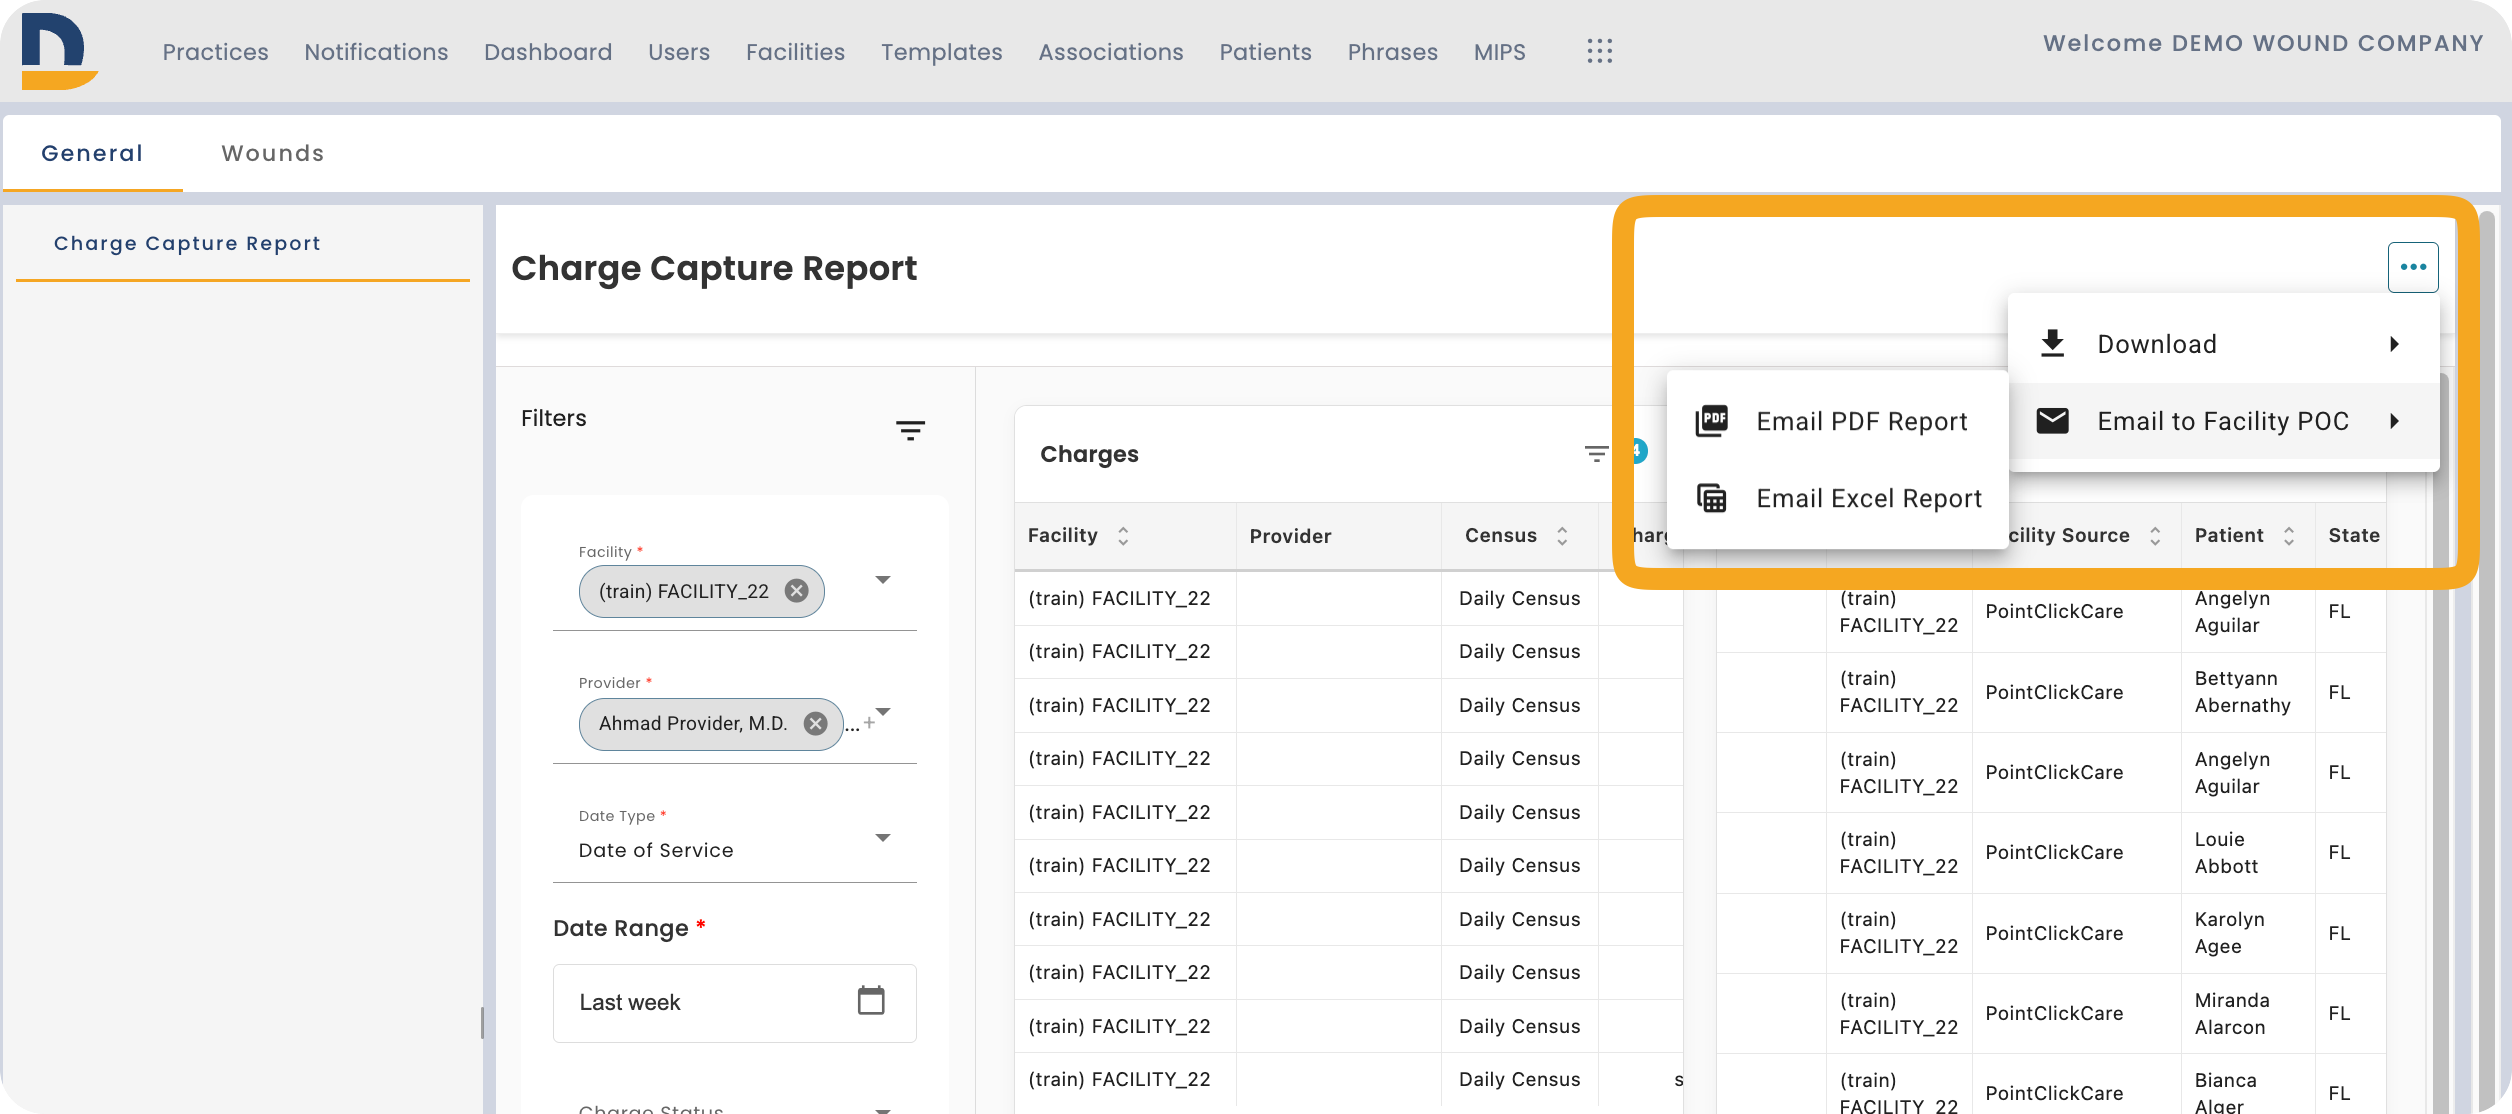Sort the table by Census column
The width and height of the screenshot is (2512, 1114).
(x=1562, y=536)
